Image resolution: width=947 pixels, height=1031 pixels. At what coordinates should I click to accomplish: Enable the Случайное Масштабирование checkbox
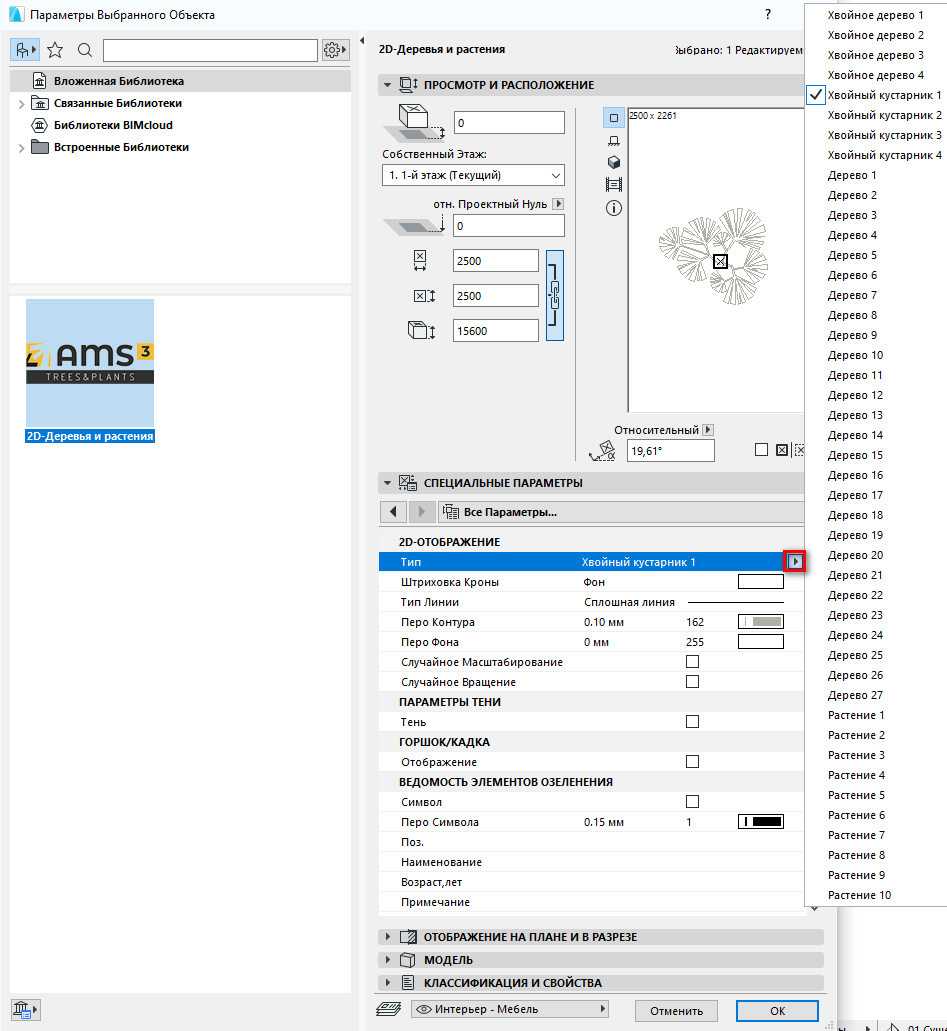pyautogui.click(x=692, y=662)
